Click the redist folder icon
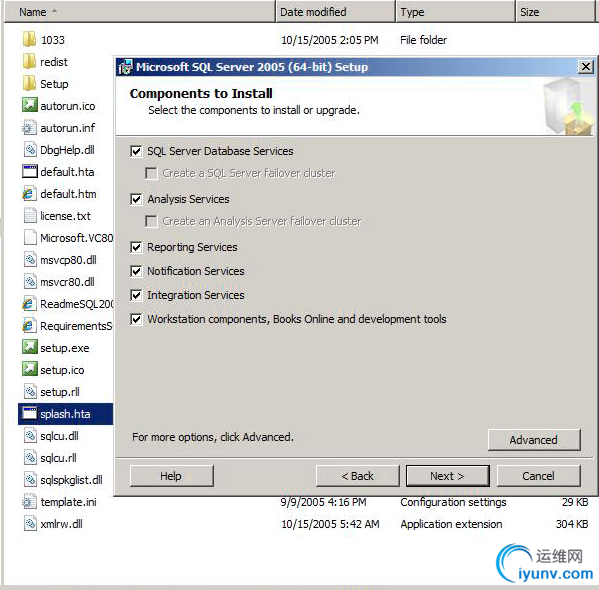Image resolution: width=599 pixels, height=590 pixels. tap(30, 62)
